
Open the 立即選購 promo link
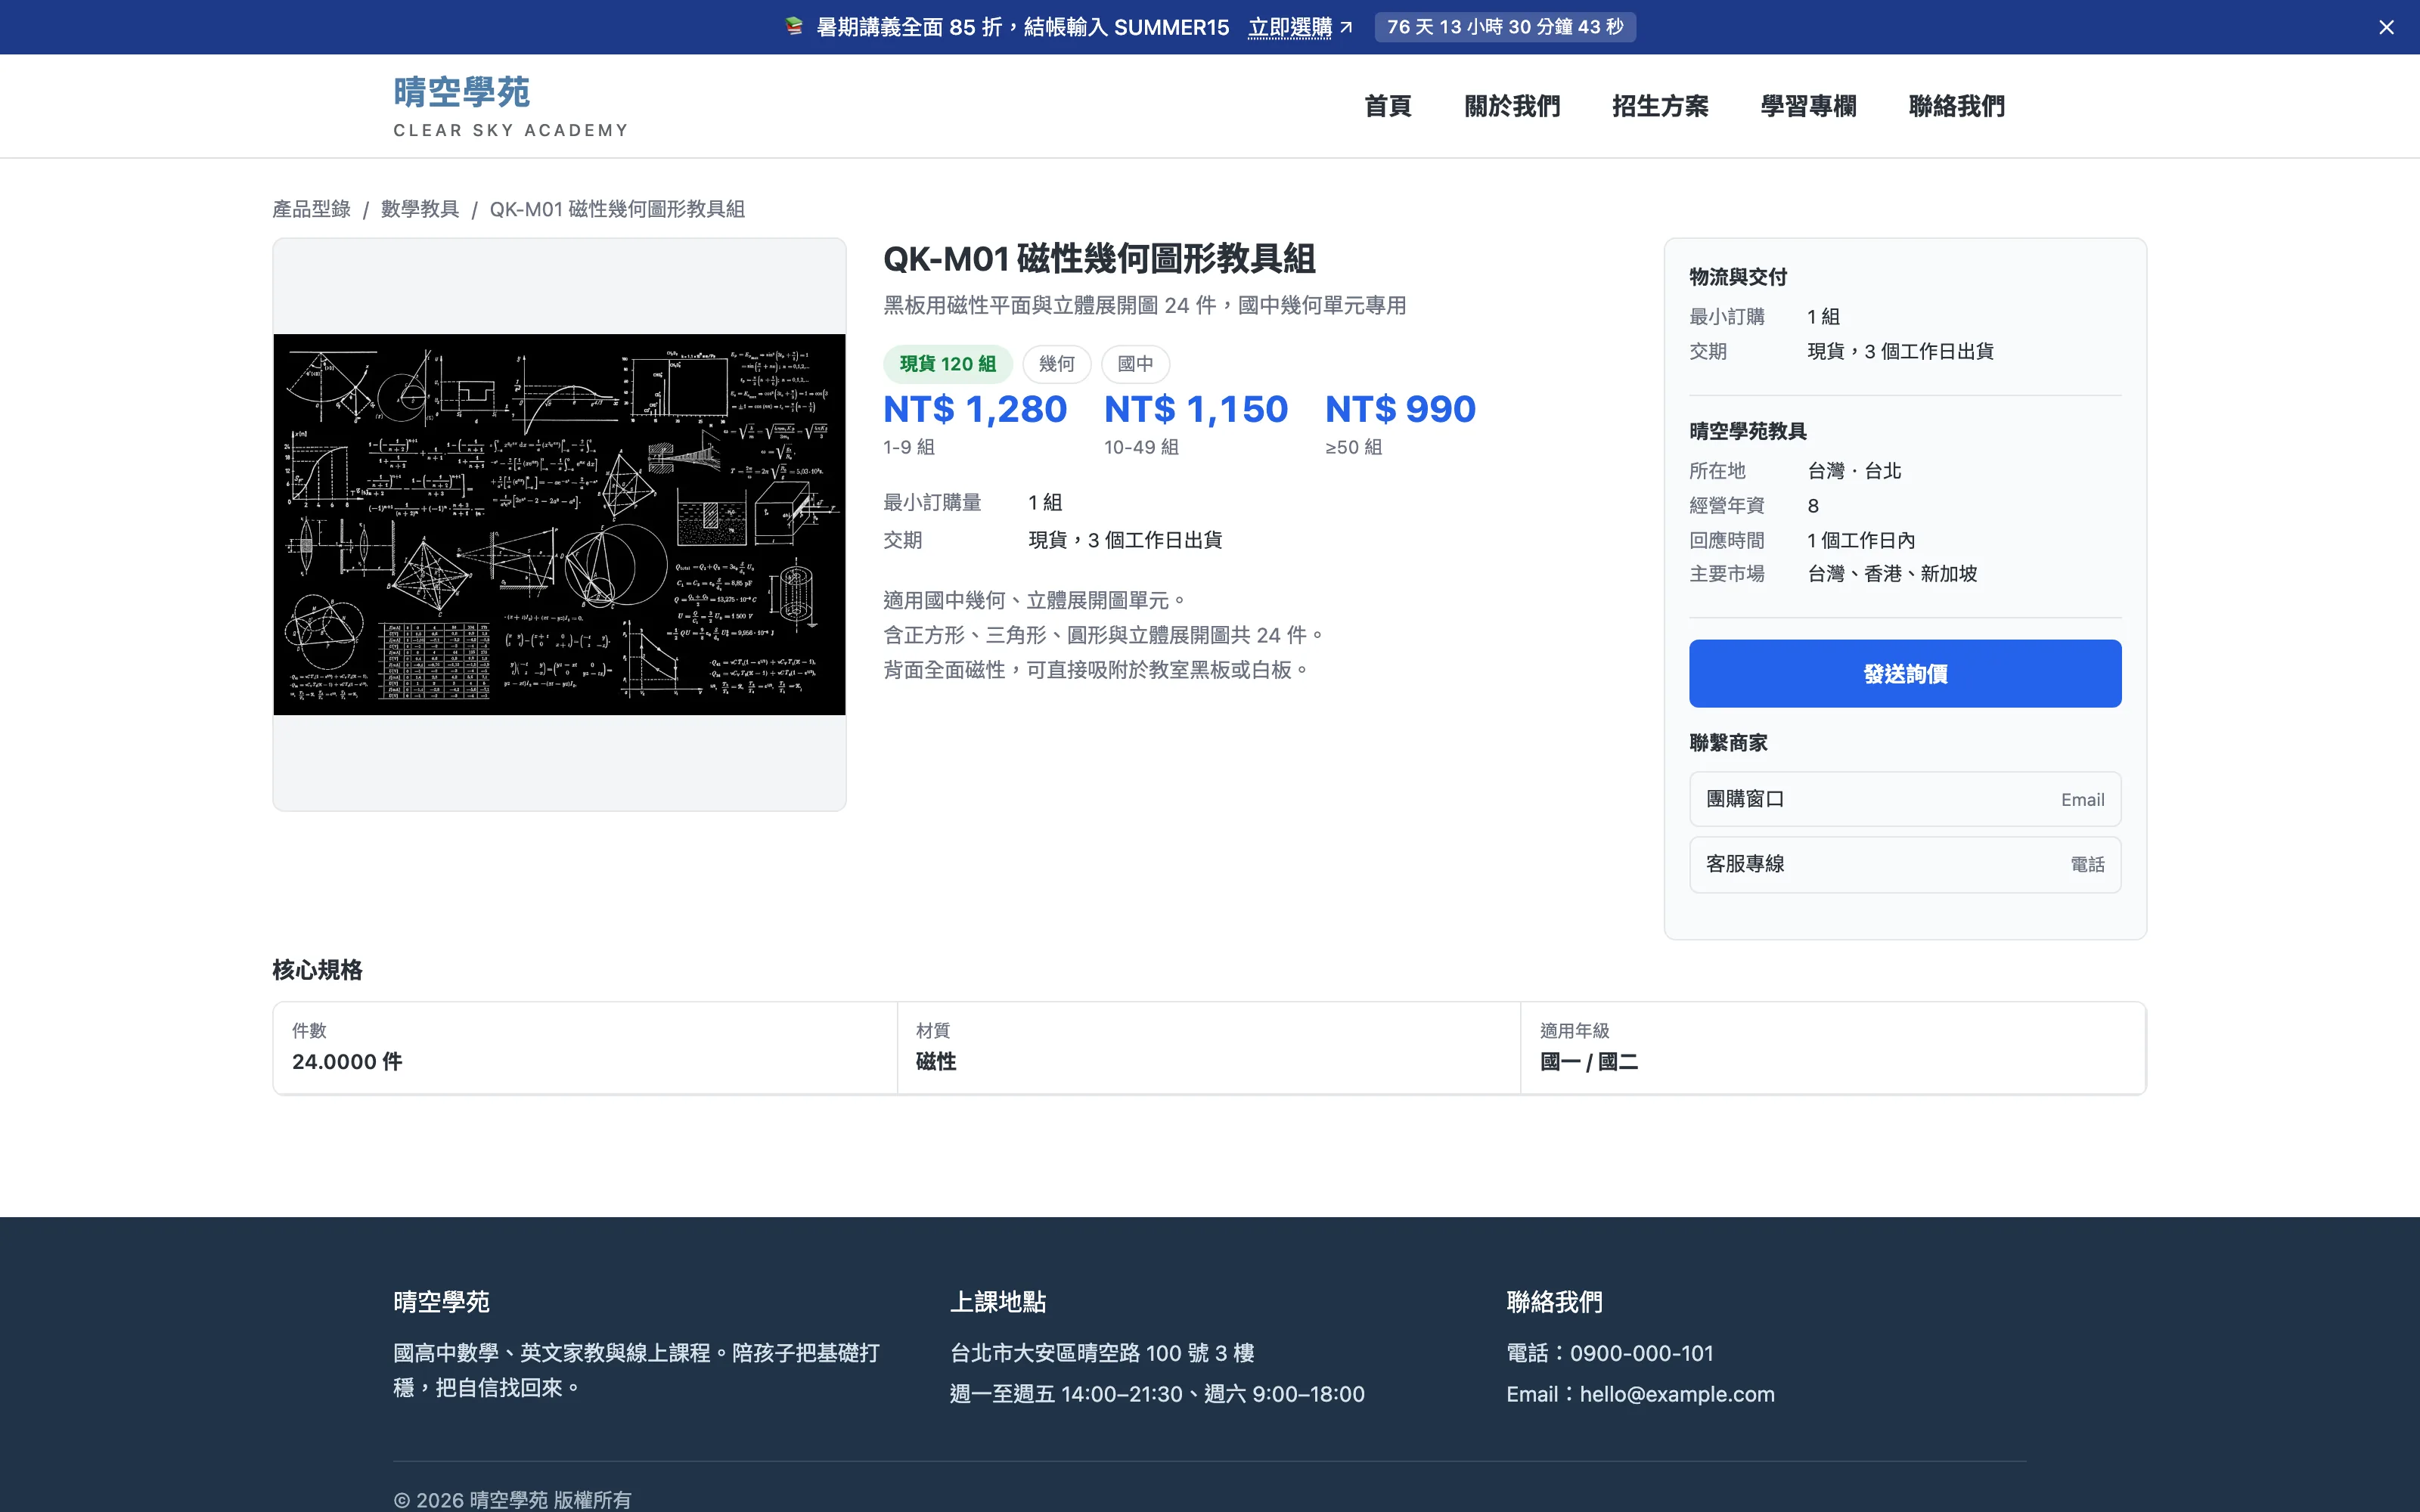click(1300, 27)
